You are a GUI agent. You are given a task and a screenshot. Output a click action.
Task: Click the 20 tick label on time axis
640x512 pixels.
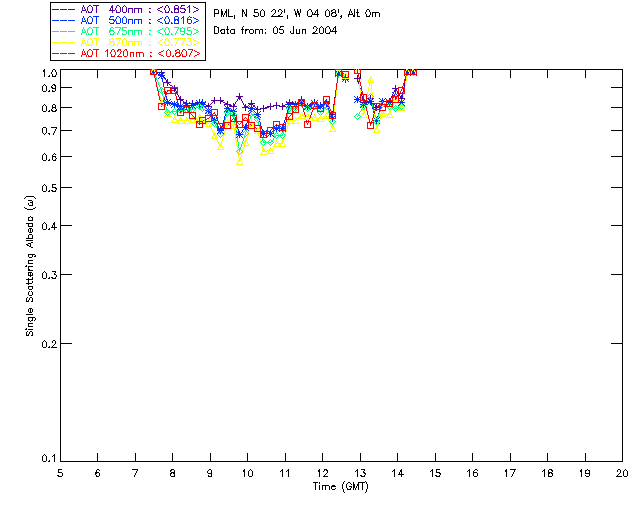[x=622, y=473]
